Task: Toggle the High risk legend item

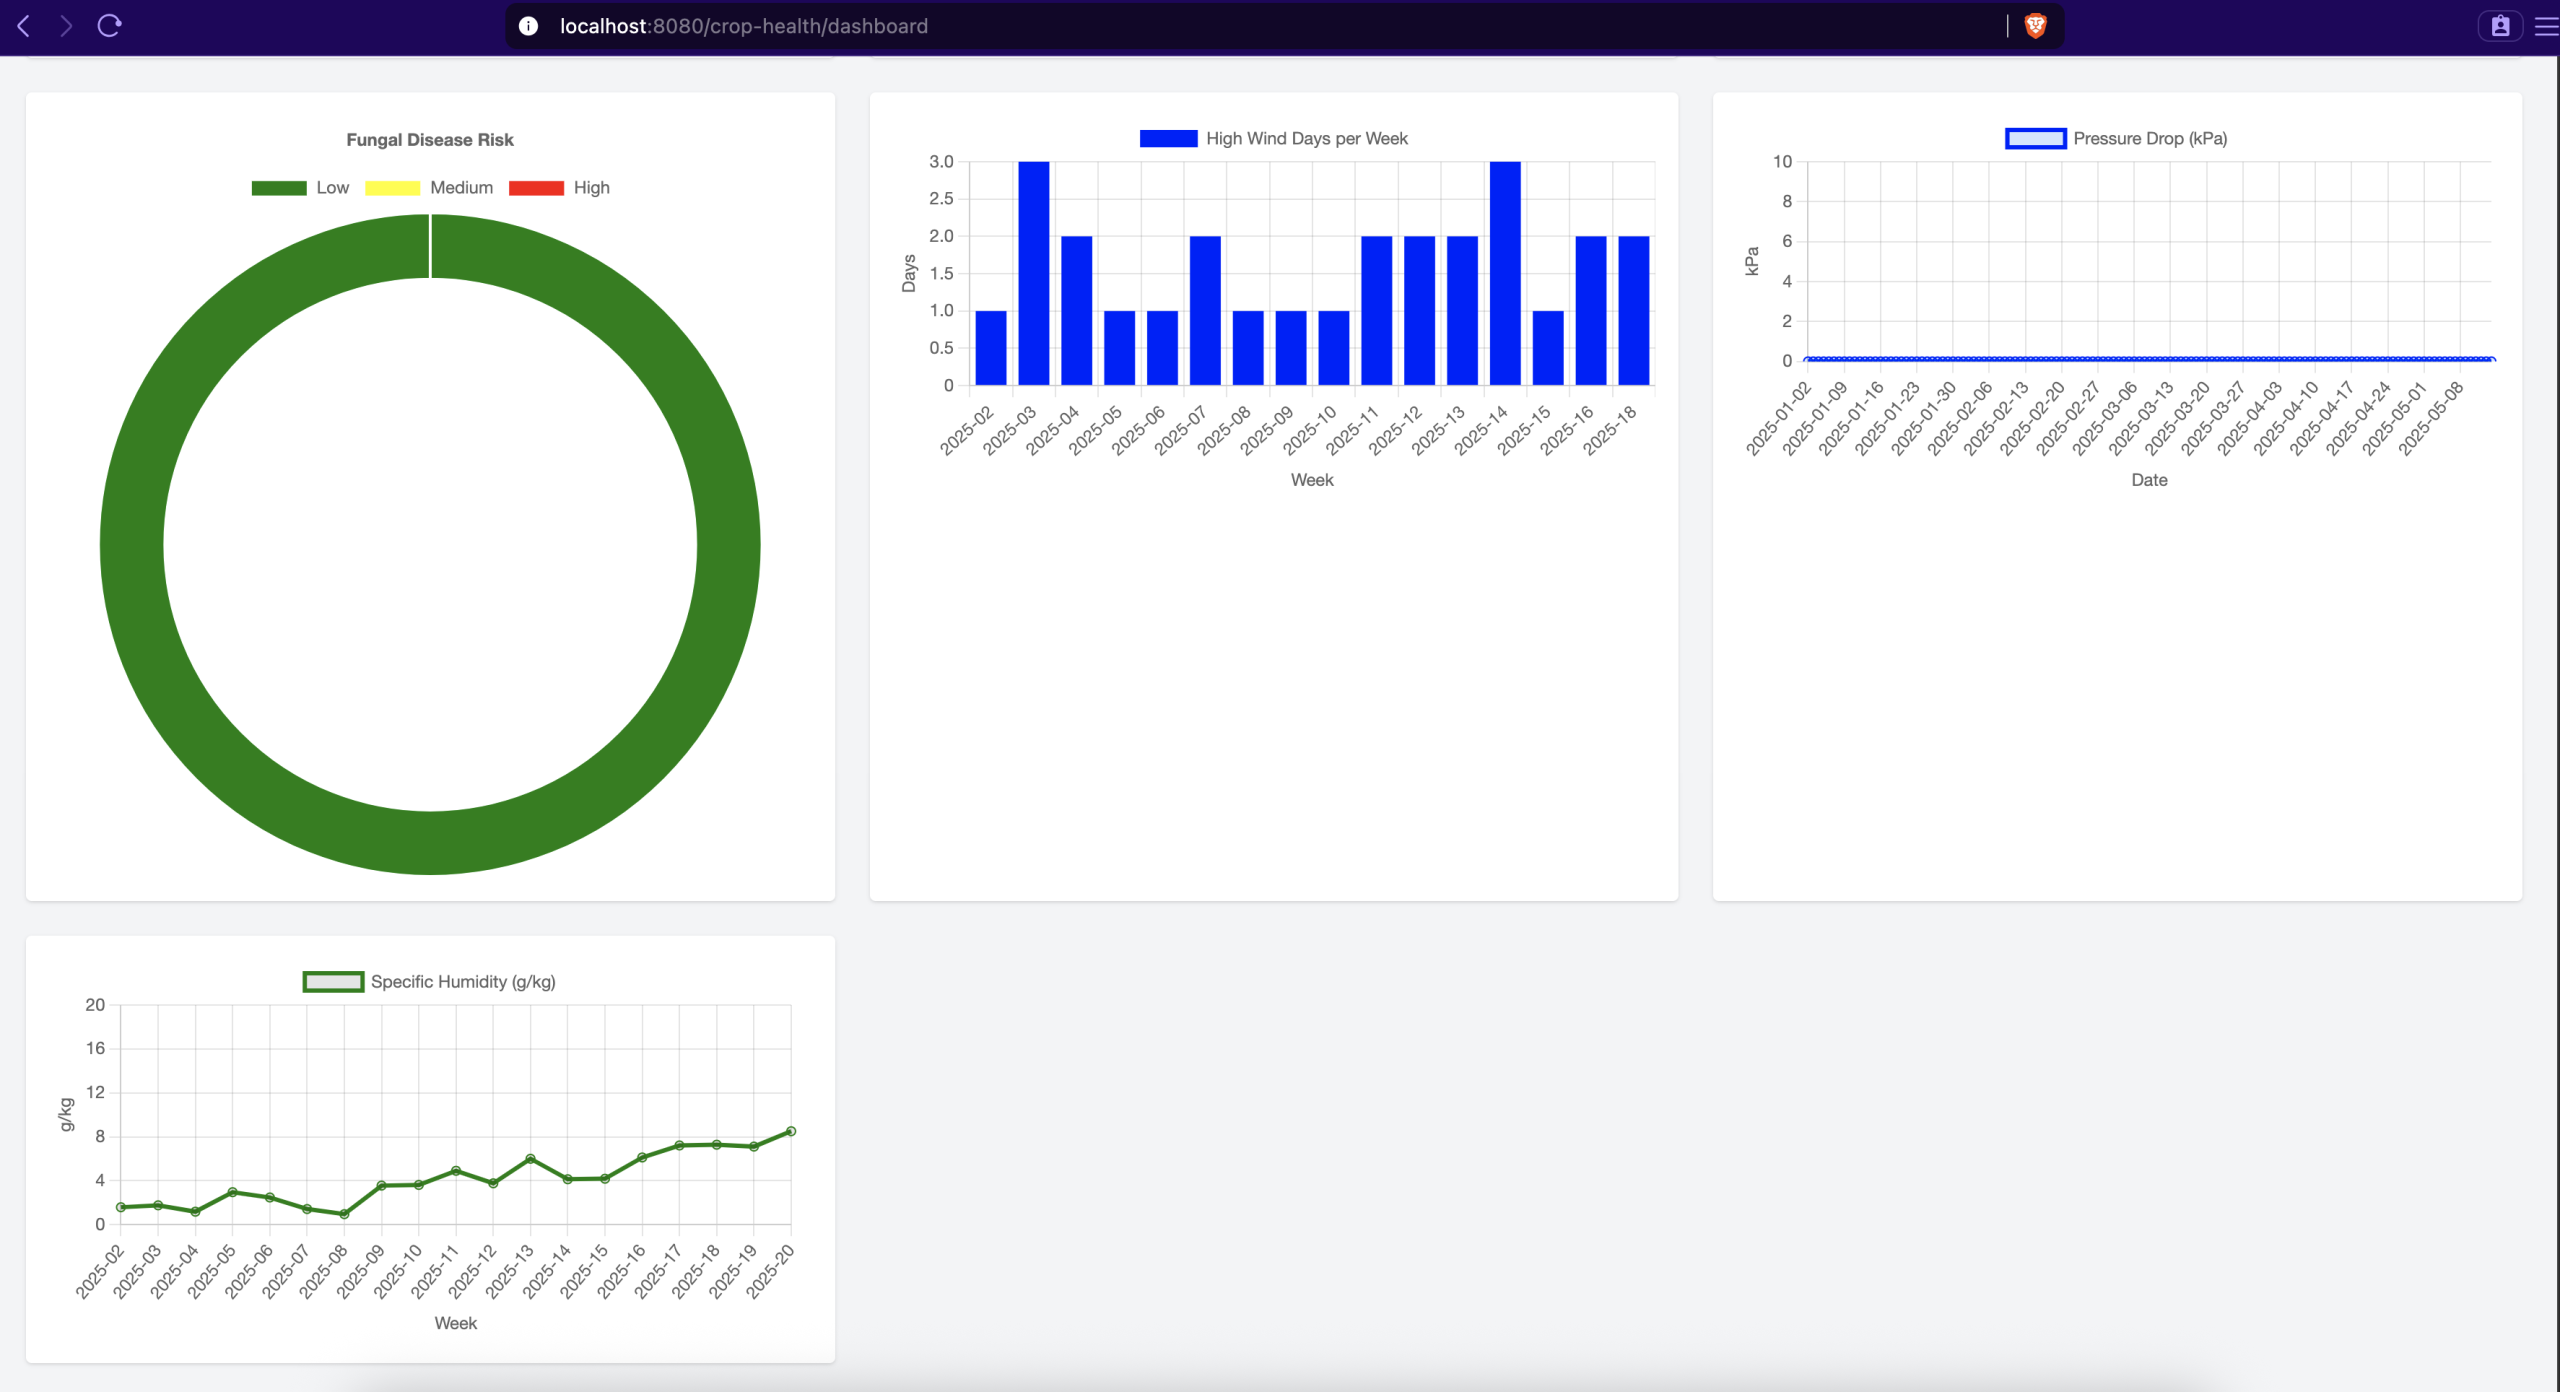Action: point(591,188)
